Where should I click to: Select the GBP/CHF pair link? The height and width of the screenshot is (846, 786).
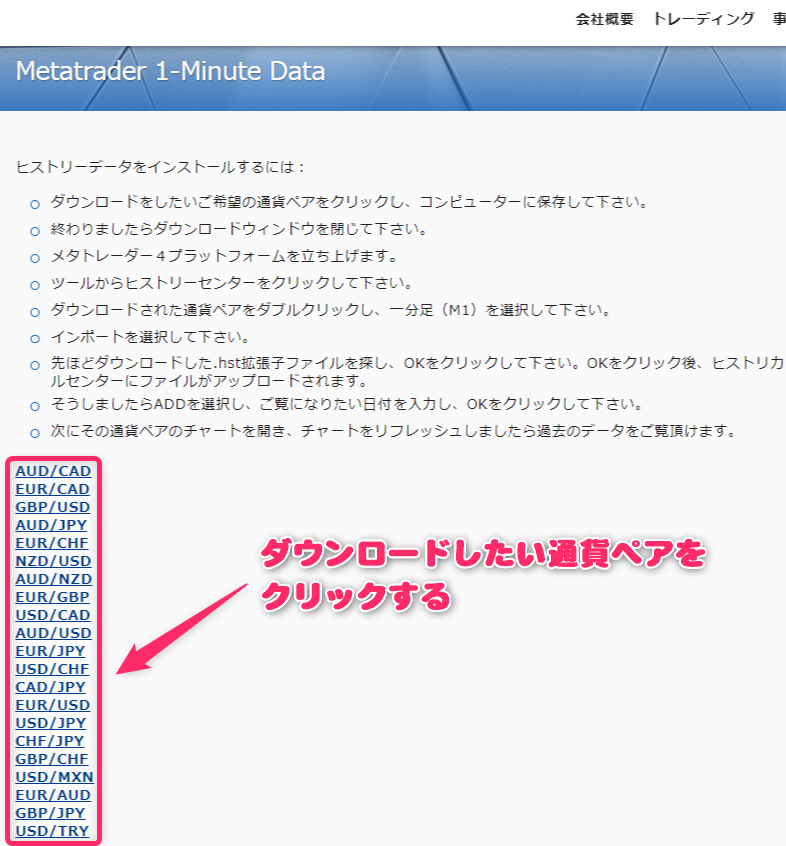[x=52, y=759]
